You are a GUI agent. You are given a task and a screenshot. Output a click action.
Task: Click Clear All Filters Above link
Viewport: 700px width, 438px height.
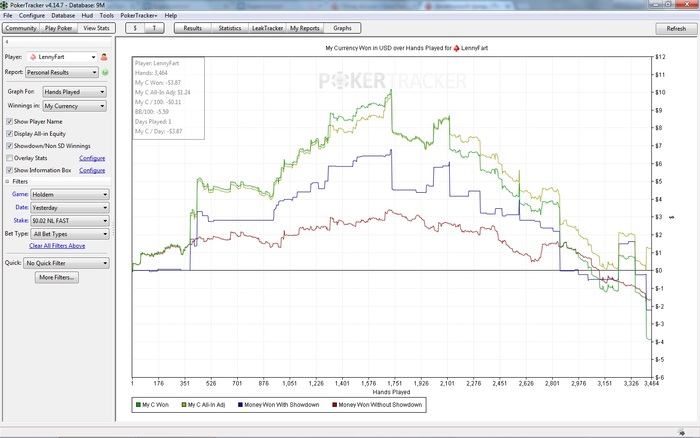[x=57, y=246]
